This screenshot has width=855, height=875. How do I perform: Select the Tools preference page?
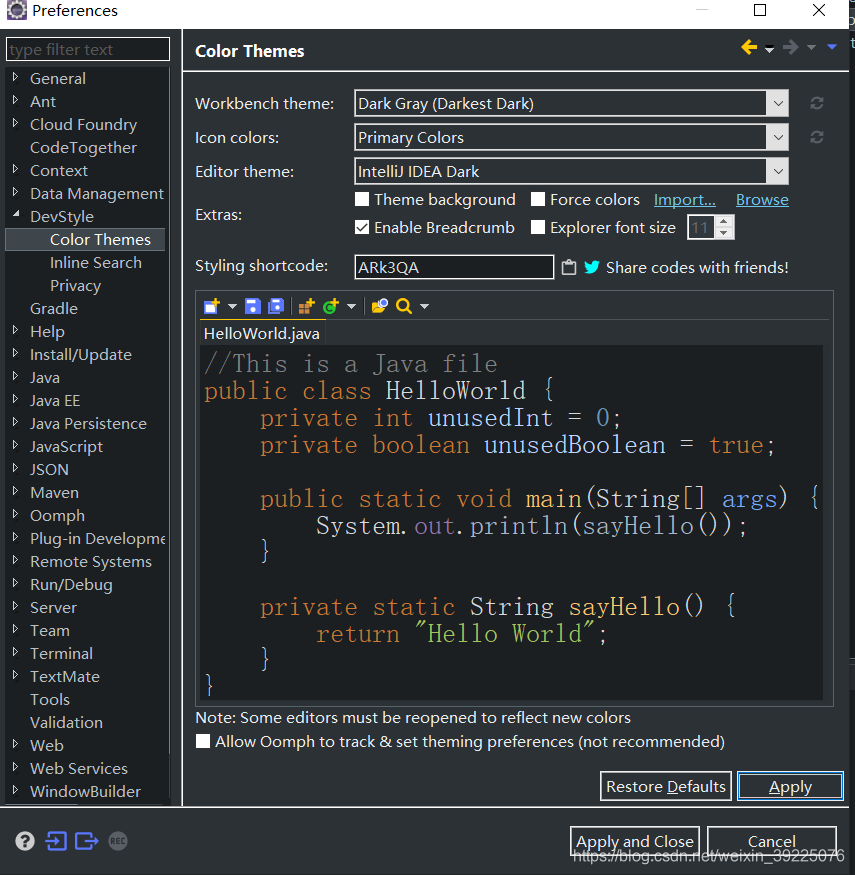coord(50,699)
